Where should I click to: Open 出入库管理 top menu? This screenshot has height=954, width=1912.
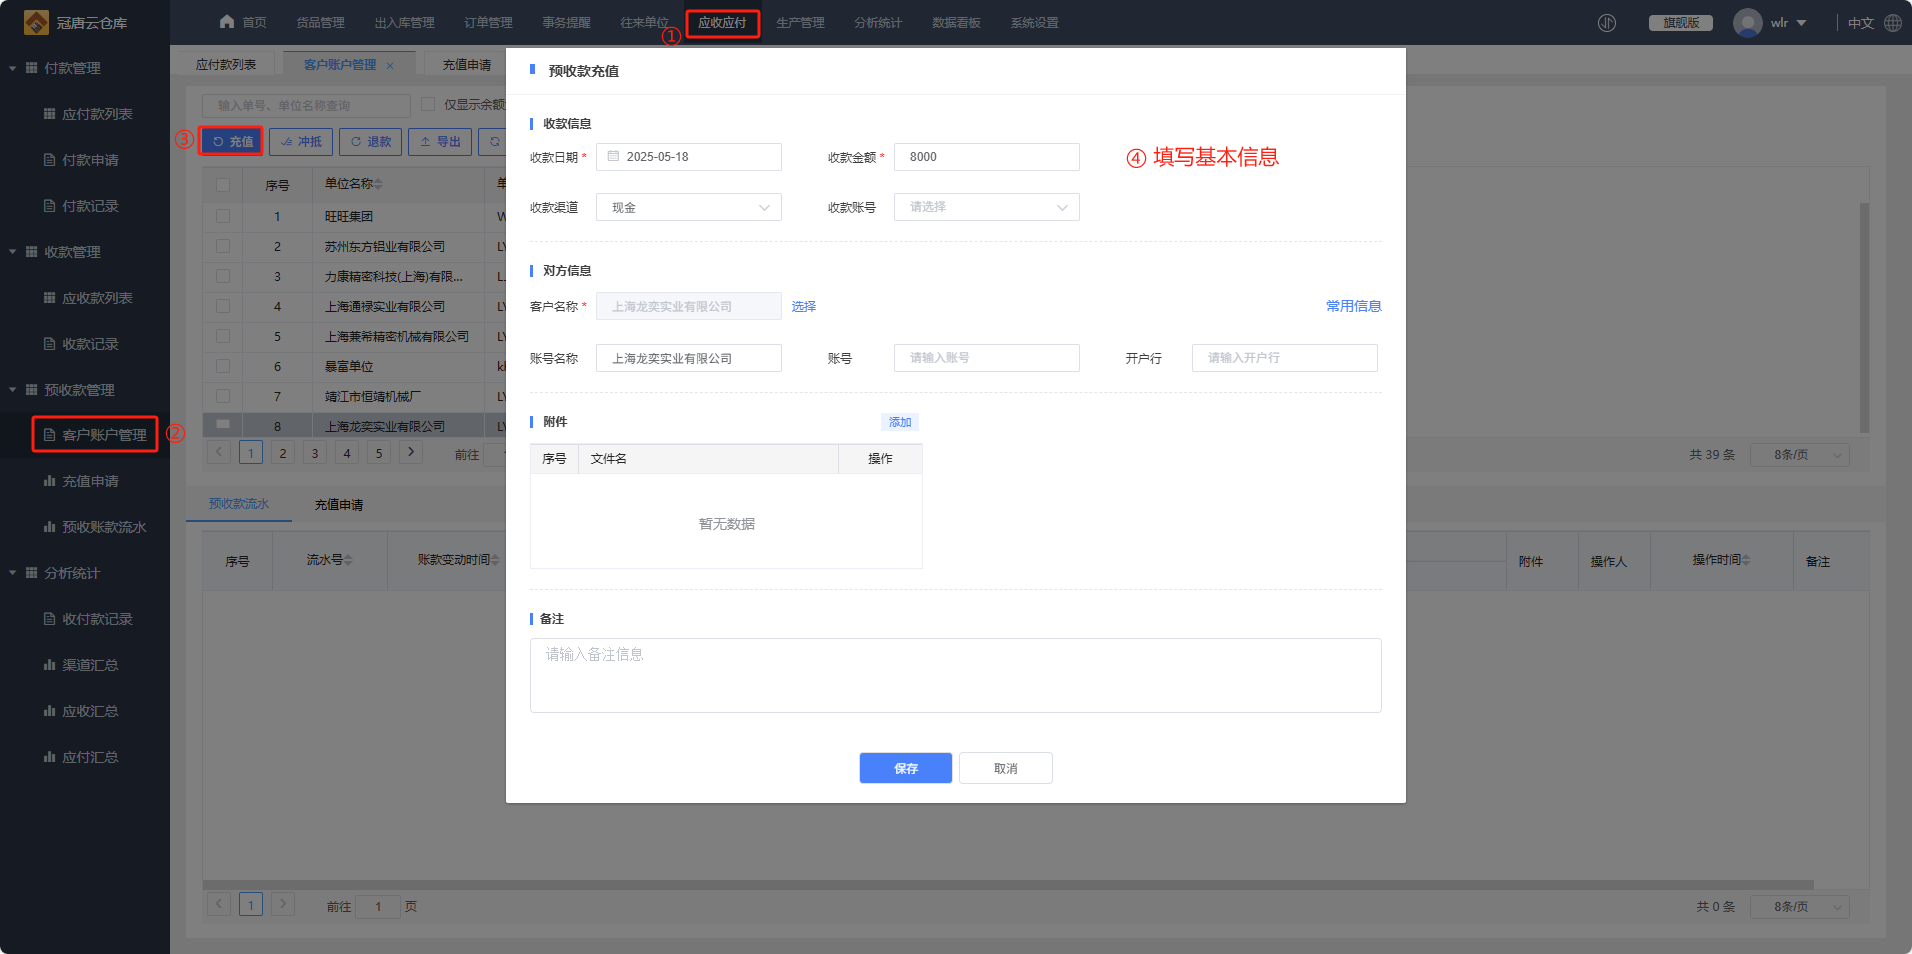tap(404, 23)
